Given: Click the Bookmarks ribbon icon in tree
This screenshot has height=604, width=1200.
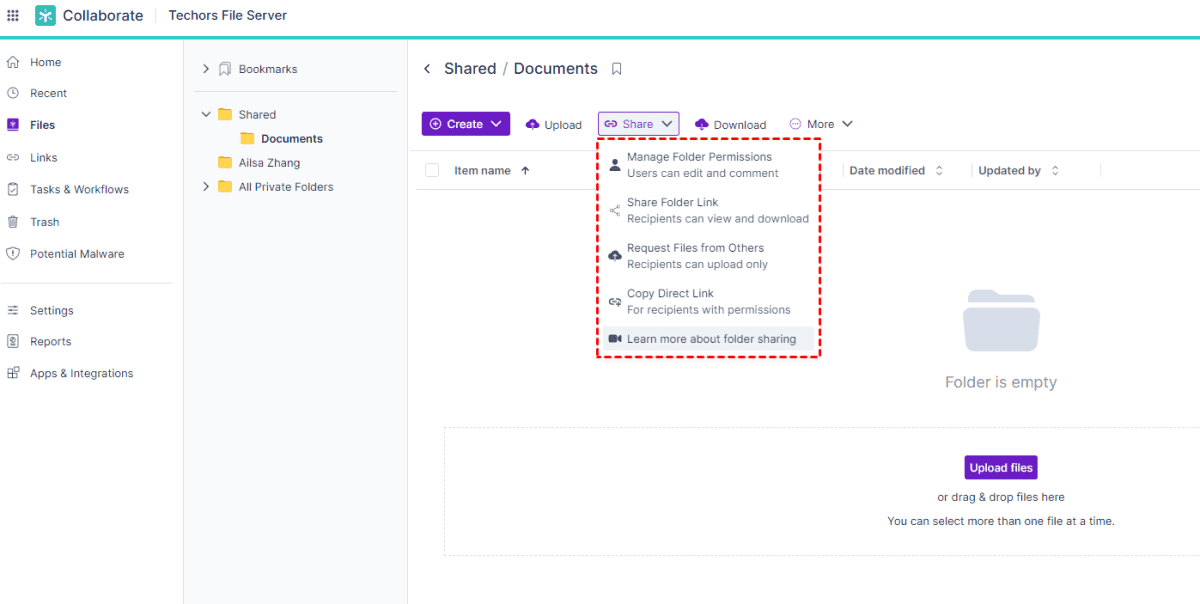Looking at the screenshot, I should [225, 69].
